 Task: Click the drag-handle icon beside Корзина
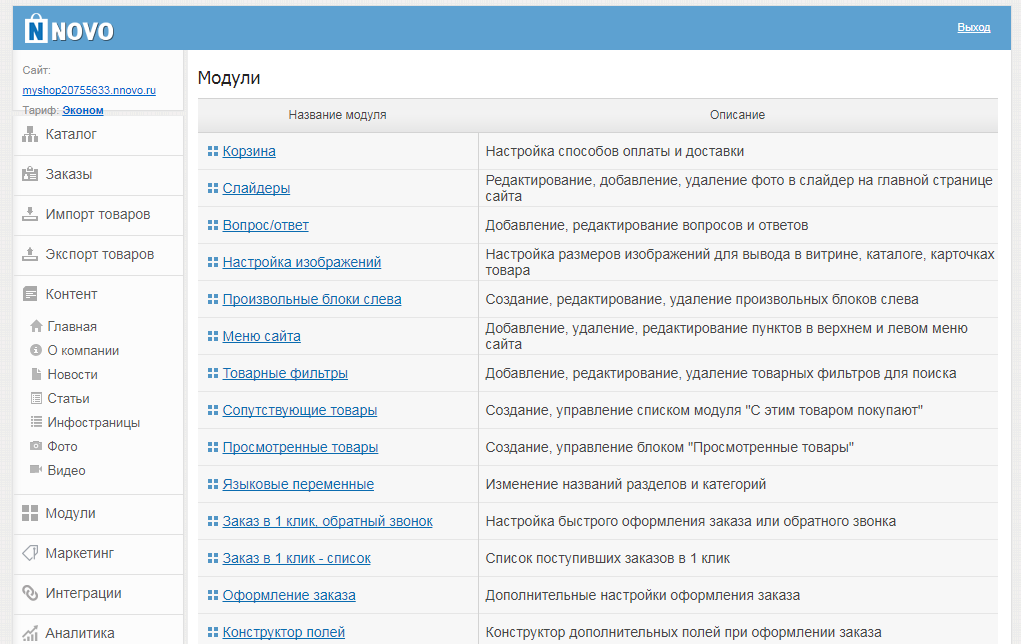(211, 150)
